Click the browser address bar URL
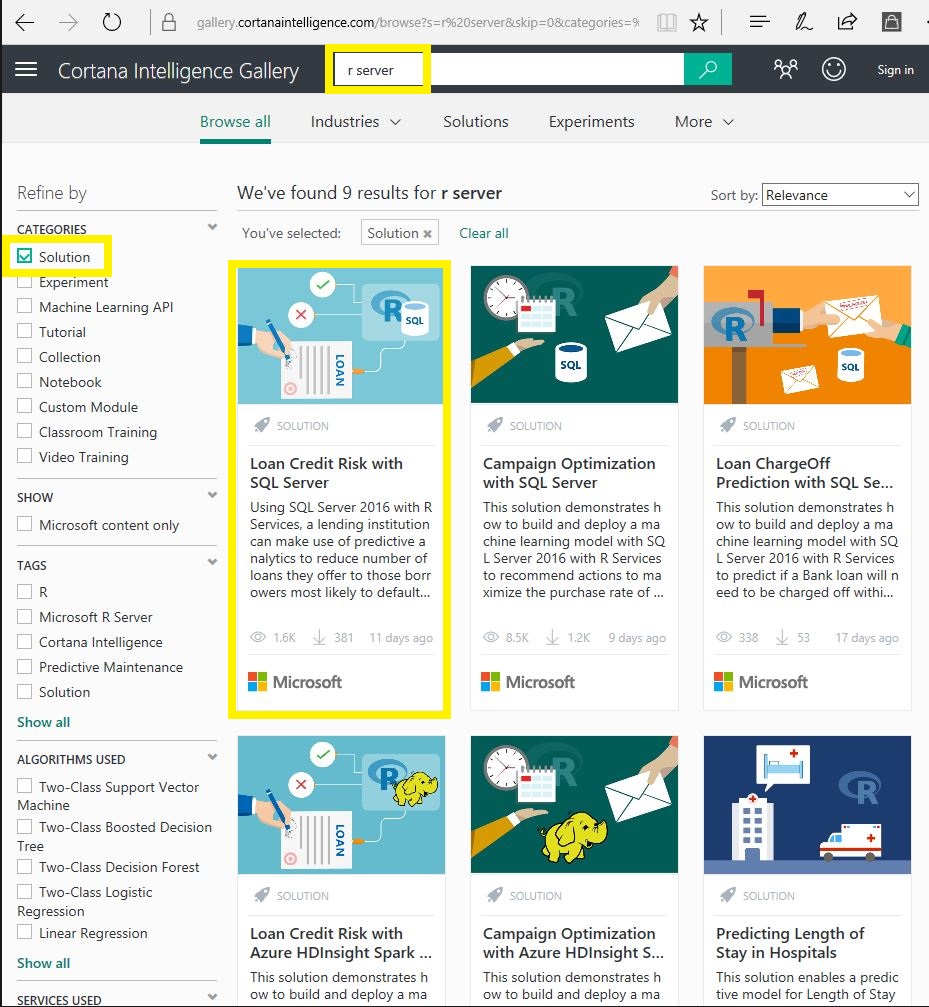This screenshot has width=929, height=1007. [x=417, y=22]
